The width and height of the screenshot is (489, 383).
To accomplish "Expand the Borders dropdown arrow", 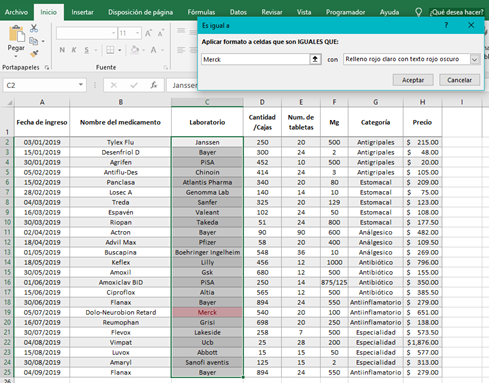I will click(119, 50).
